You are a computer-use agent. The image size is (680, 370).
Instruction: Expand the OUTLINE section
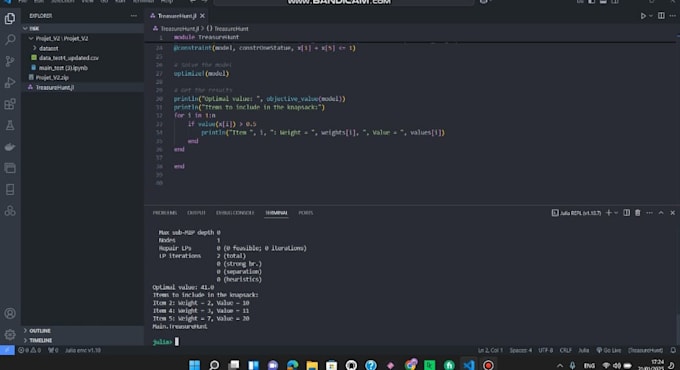pos(39,331)
